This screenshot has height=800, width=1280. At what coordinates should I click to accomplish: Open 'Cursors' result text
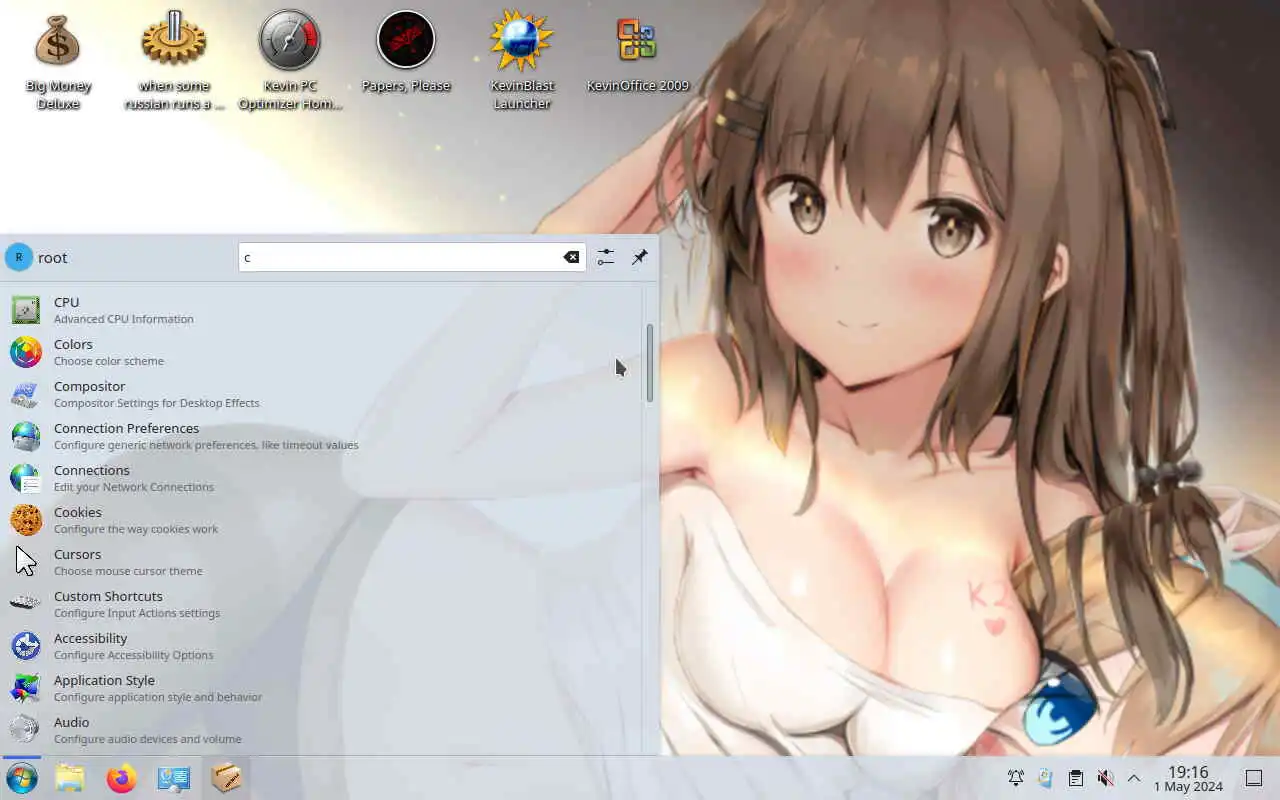click(78, 554)
